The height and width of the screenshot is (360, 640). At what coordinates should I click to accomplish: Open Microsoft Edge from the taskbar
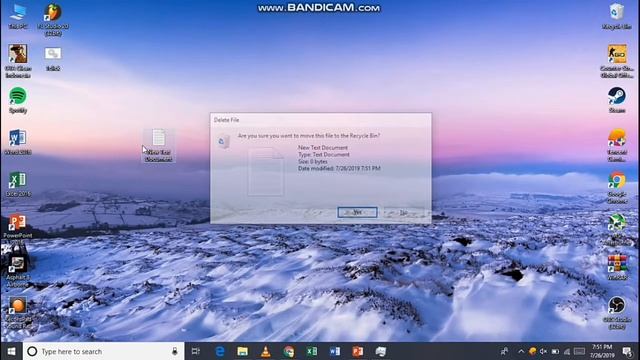coord(220,351)
